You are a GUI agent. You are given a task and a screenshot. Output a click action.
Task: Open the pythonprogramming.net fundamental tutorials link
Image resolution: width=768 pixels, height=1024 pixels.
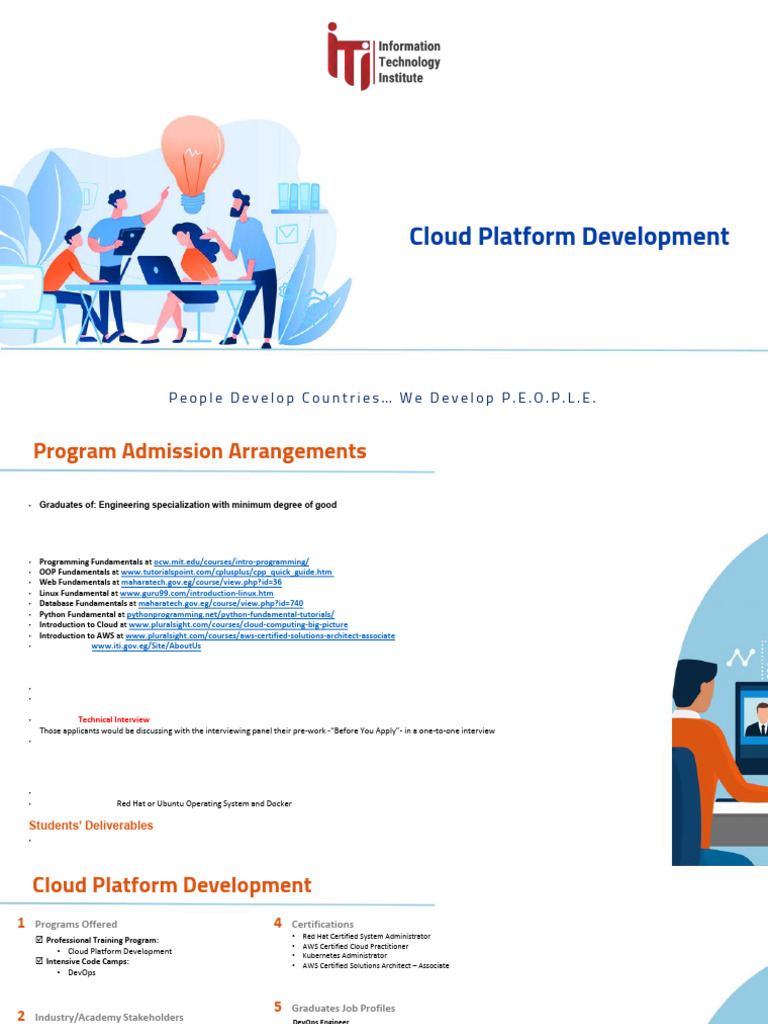pos(231,615)
